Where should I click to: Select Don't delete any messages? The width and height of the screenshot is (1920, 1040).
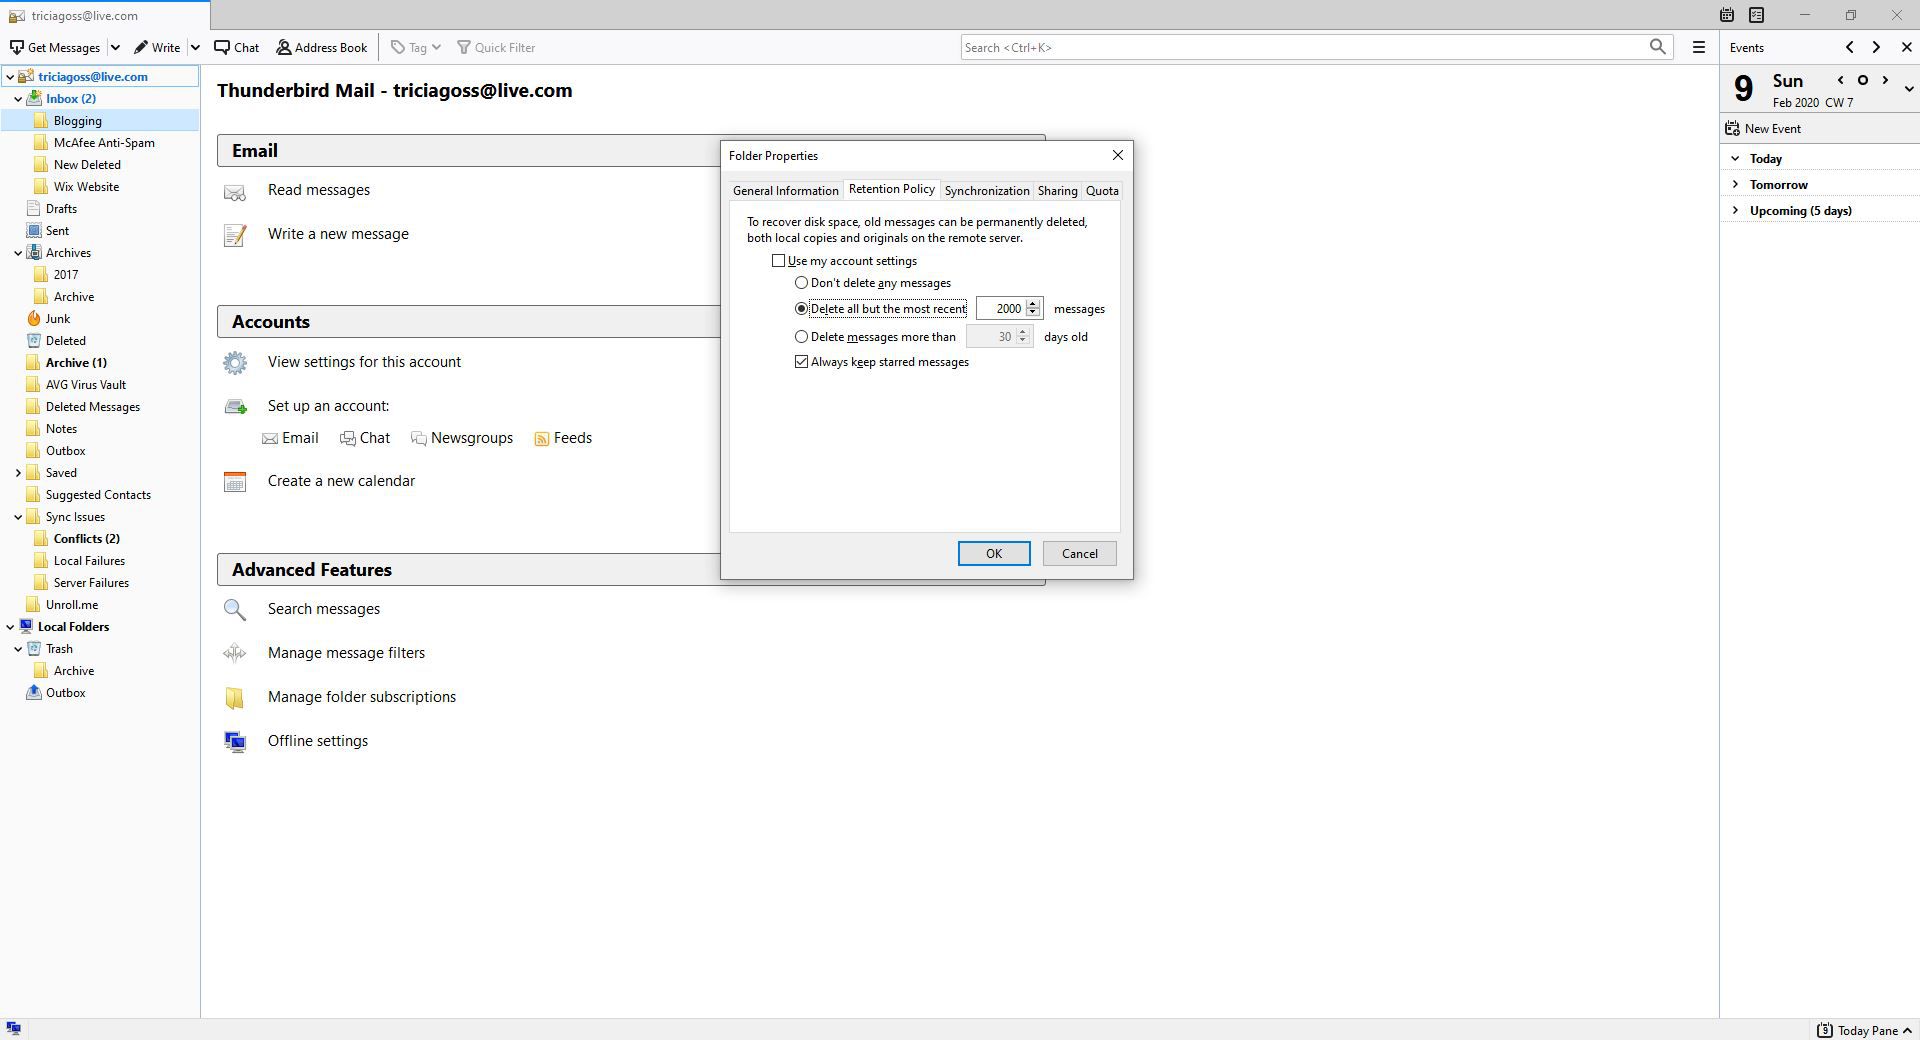pos(801,283)
